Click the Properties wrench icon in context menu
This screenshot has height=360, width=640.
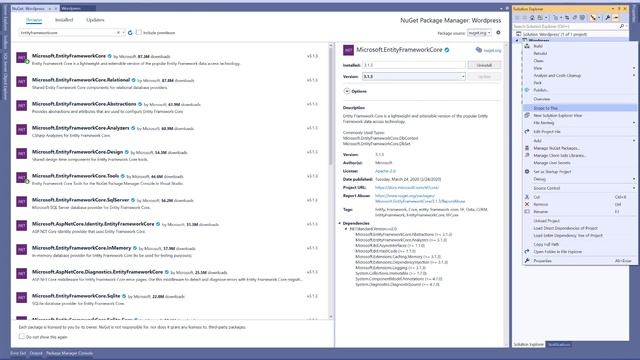click(527, 260)
